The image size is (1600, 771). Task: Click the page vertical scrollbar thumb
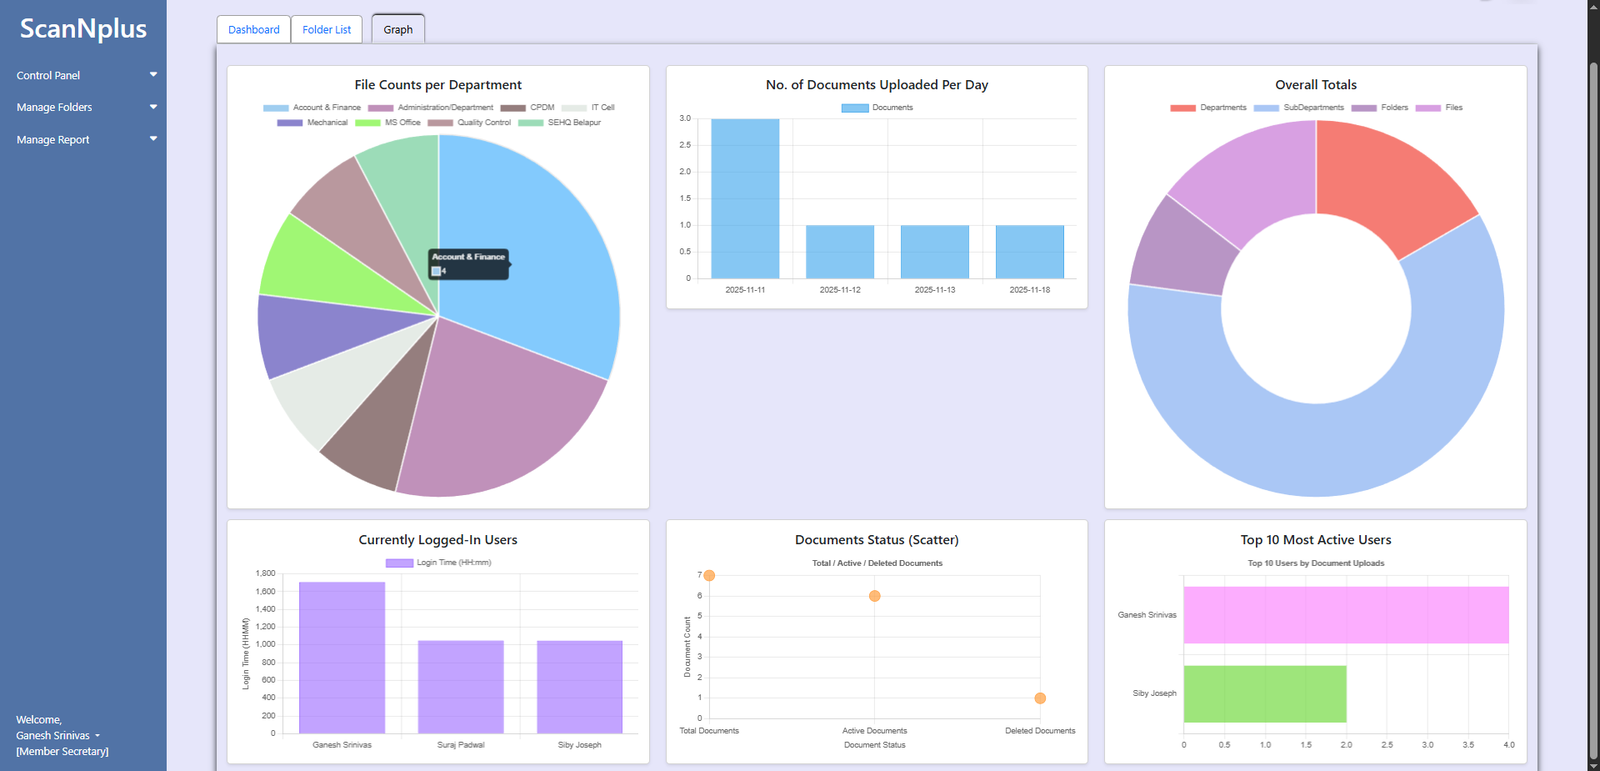pos(1594,410)
